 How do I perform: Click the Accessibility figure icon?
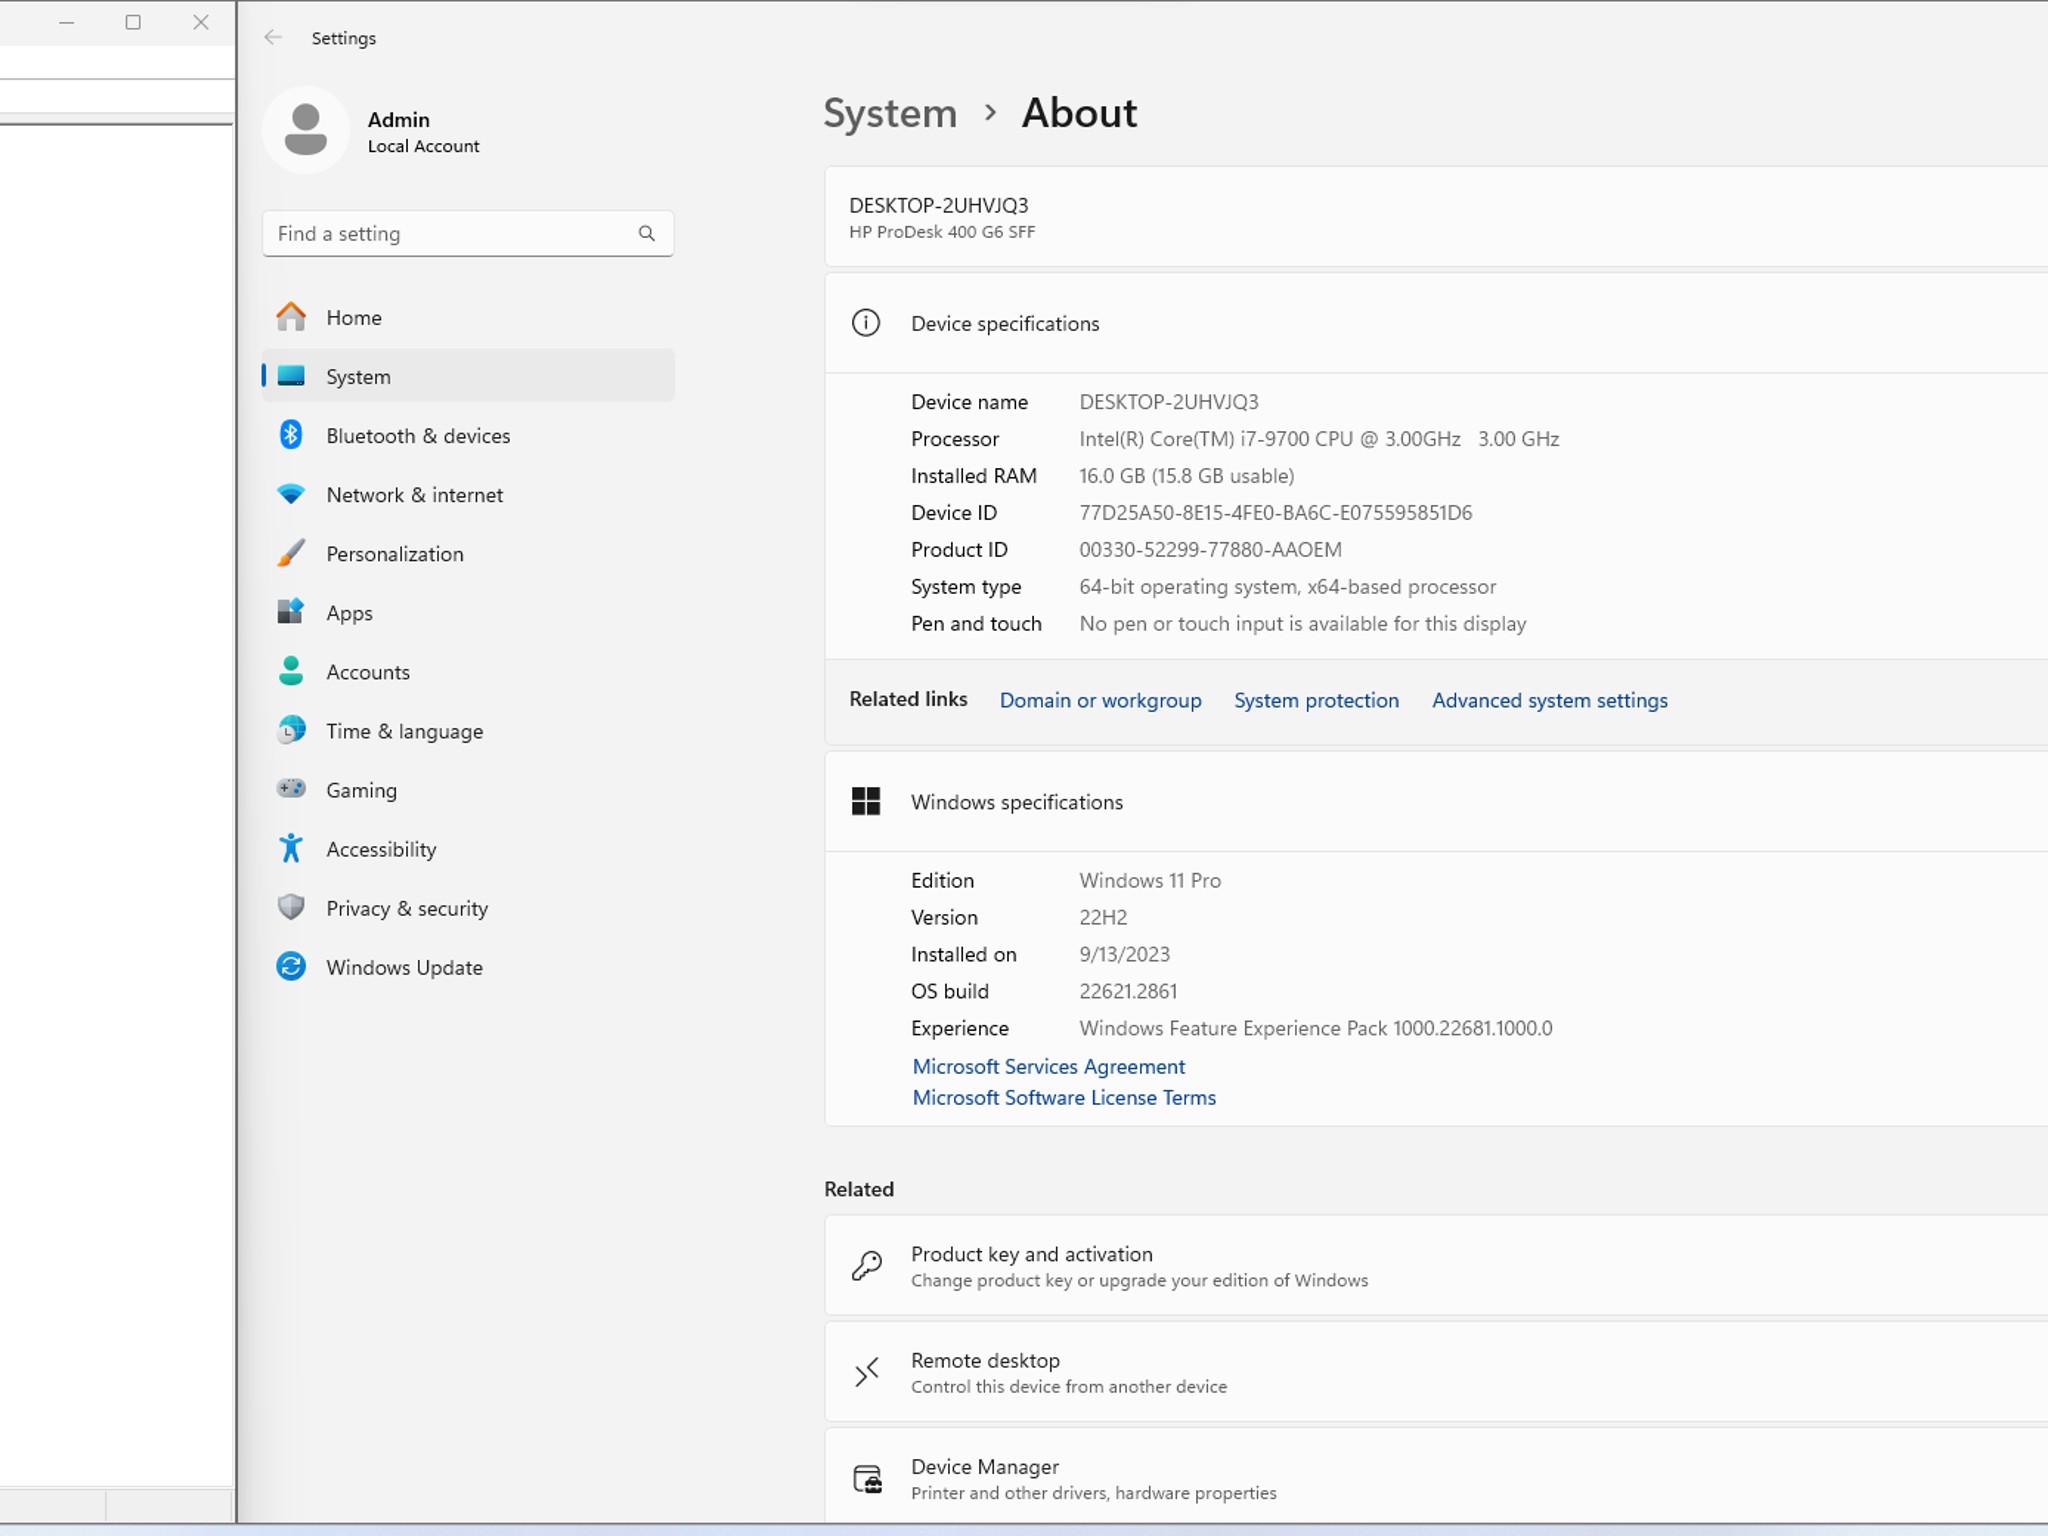click(291, 848)
